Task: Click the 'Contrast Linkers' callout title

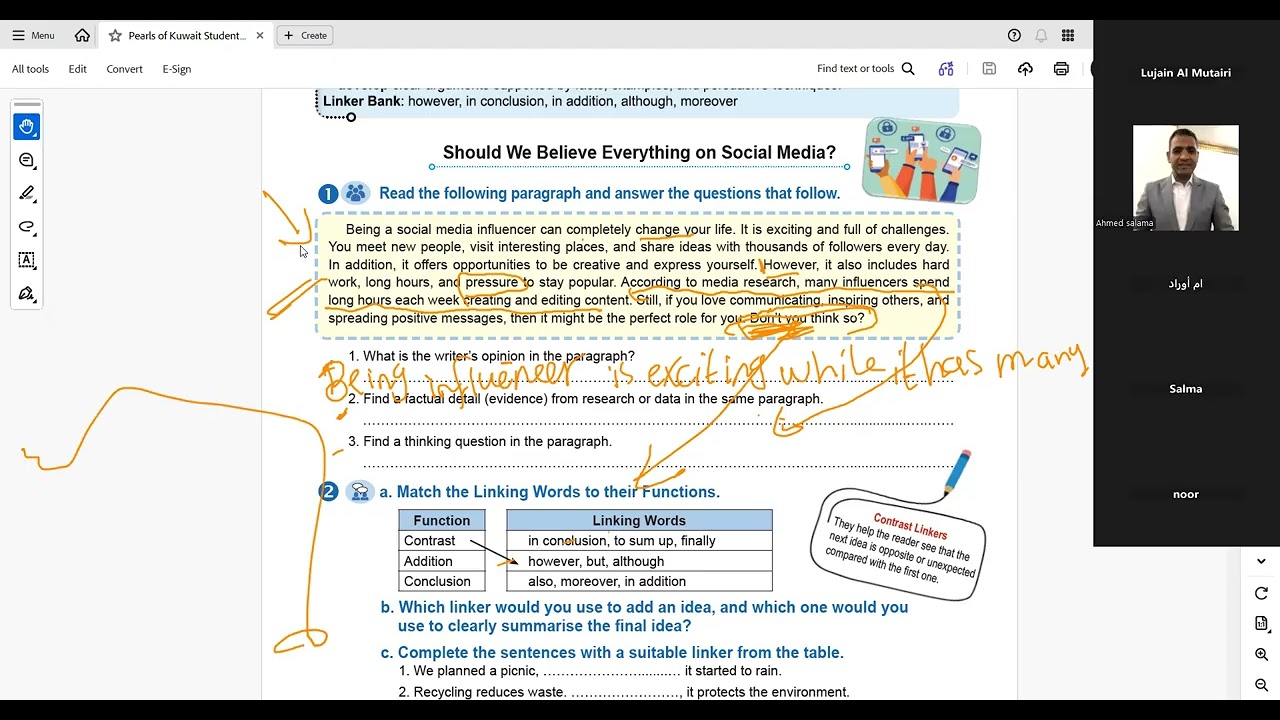Action: pos(910,526)
